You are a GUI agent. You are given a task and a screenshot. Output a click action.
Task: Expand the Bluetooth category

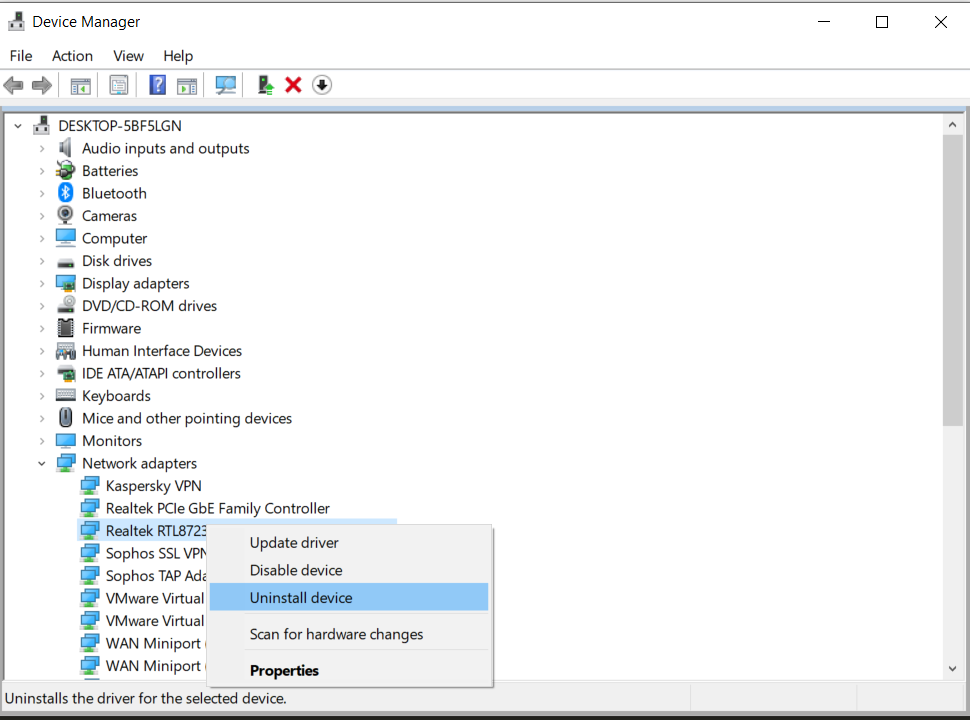41,194
